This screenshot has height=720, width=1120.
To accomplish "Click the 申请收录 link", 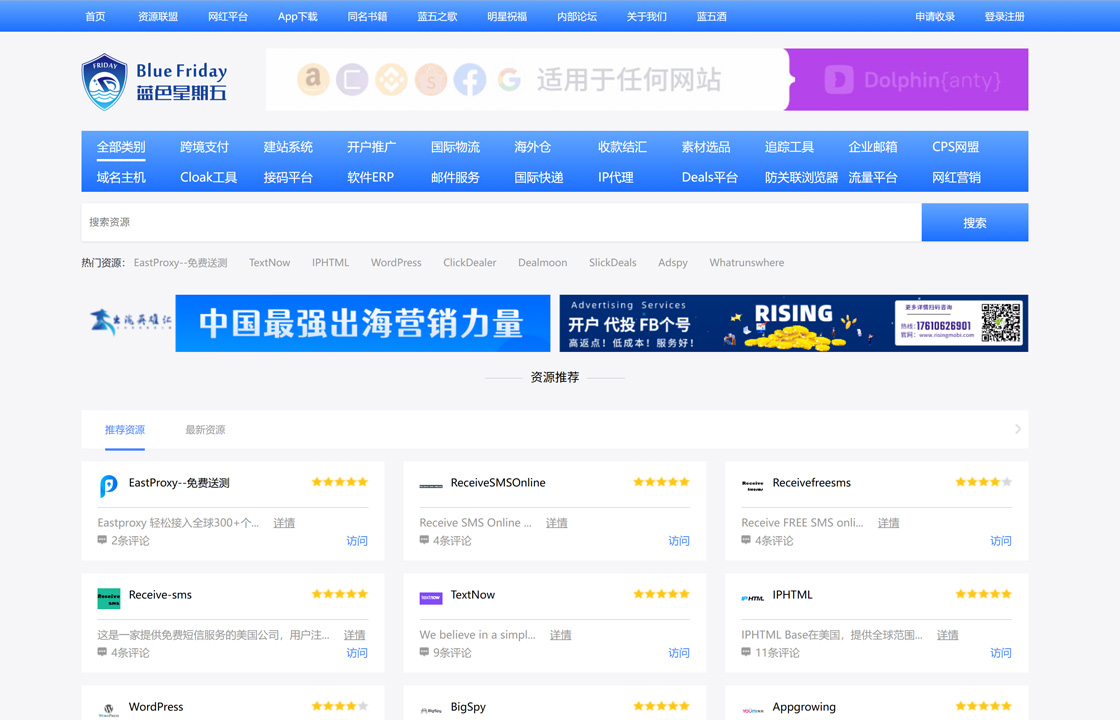I will [x=935, y=16].
